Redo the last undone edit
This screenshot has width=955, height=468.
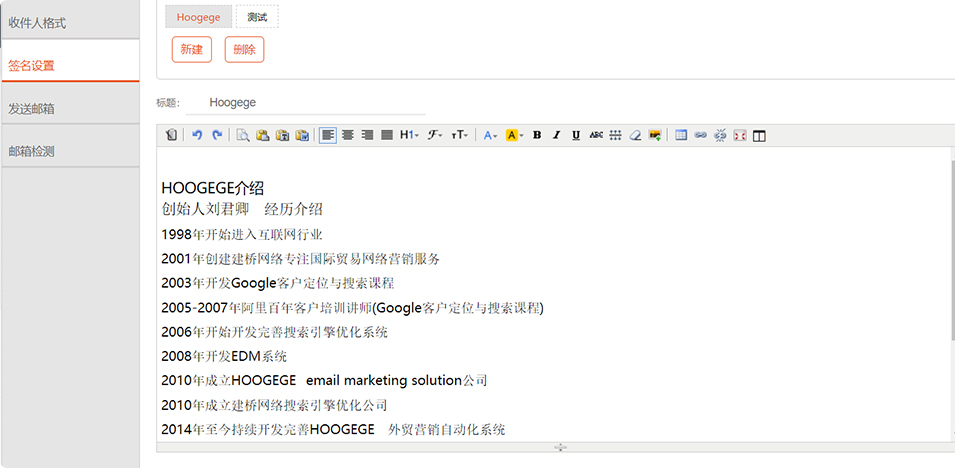217,135
